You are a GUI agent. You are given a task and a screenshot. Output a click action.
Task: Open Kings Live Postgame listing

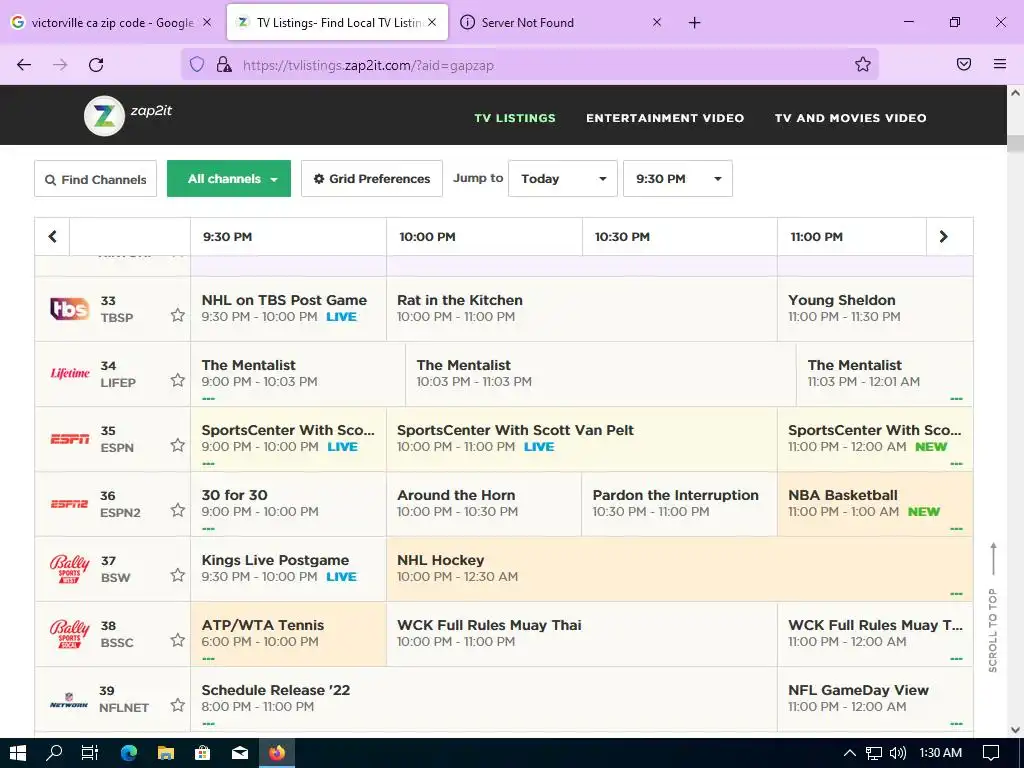pos(288,568)
